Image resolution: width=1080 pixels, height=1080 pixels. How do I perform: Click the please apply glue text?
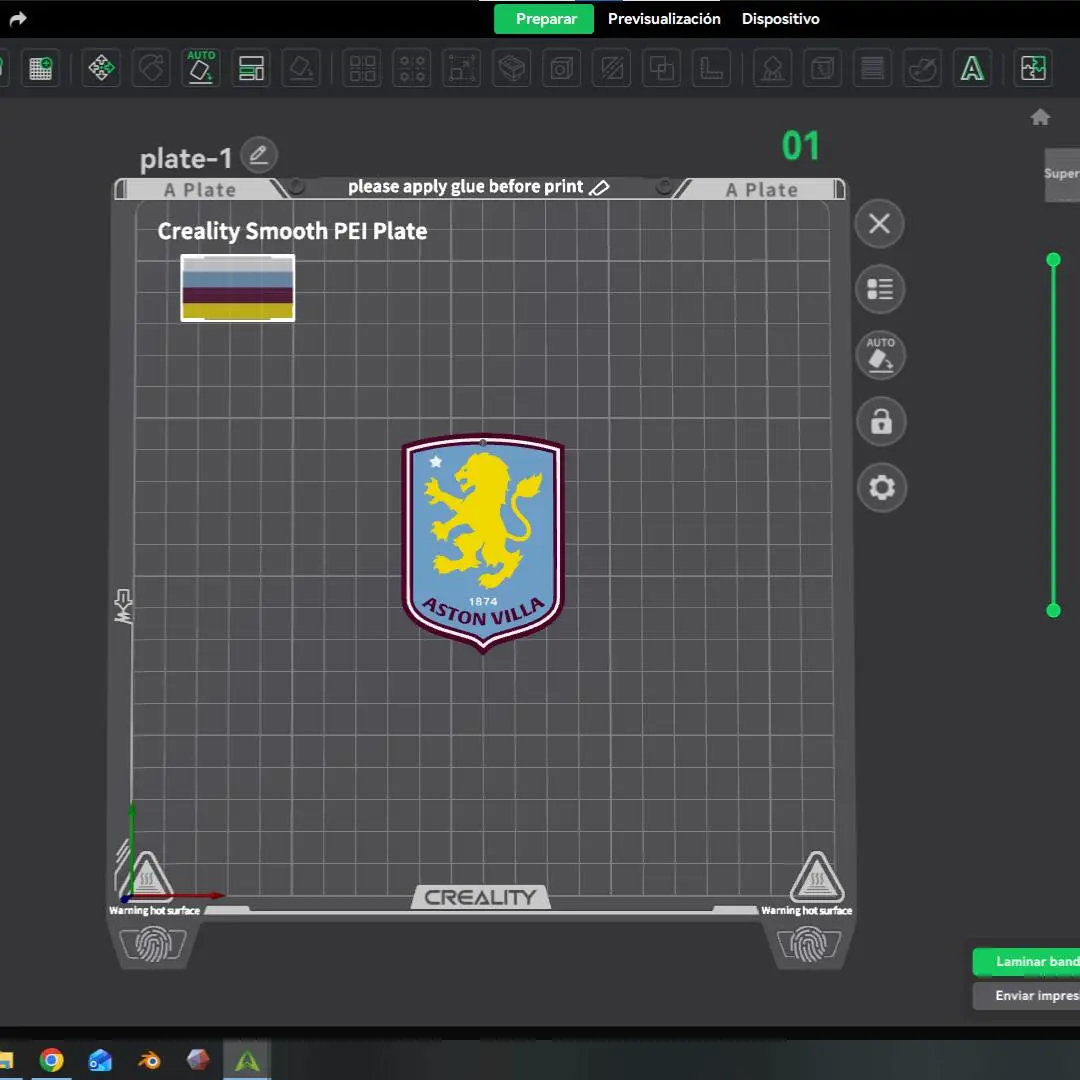pyautogui.click(x=465, y=187)
